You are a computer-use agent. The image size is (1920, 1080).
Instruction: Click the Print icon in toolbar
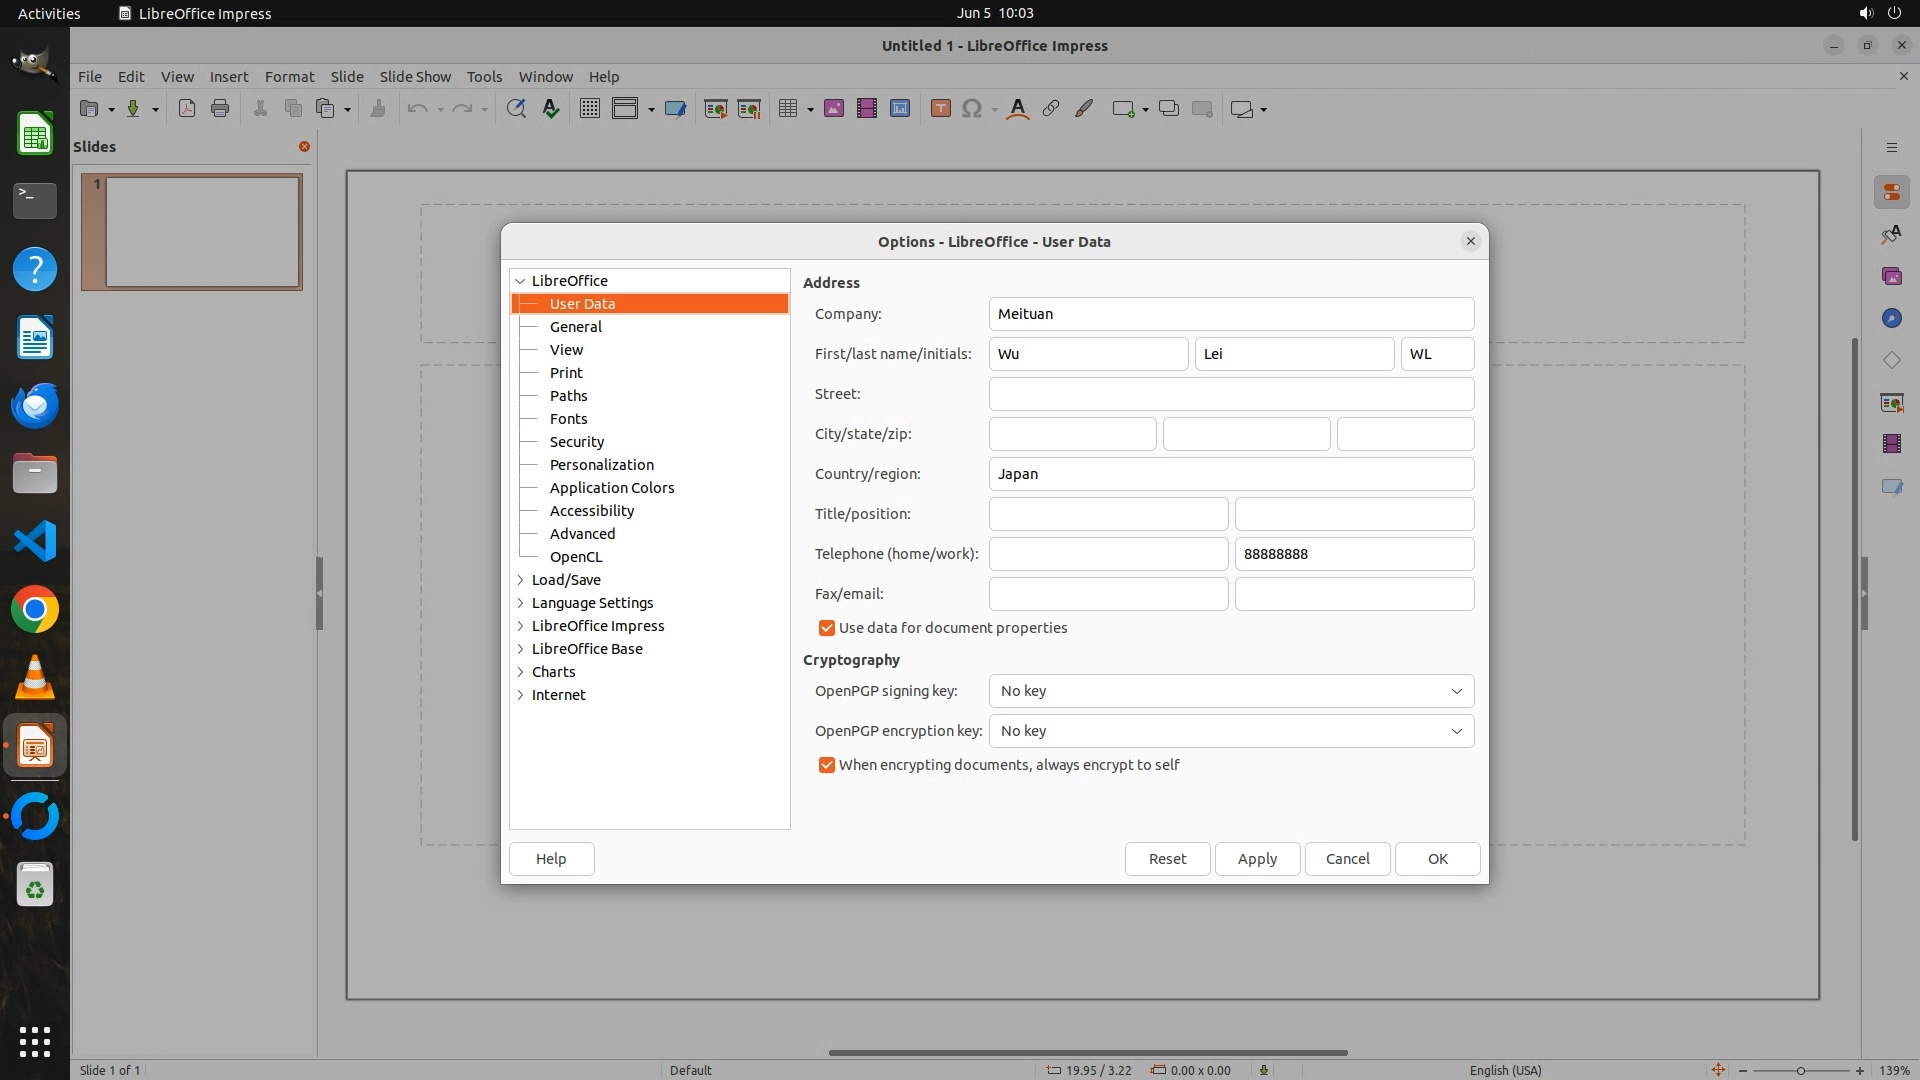click(x=220, y=109)
